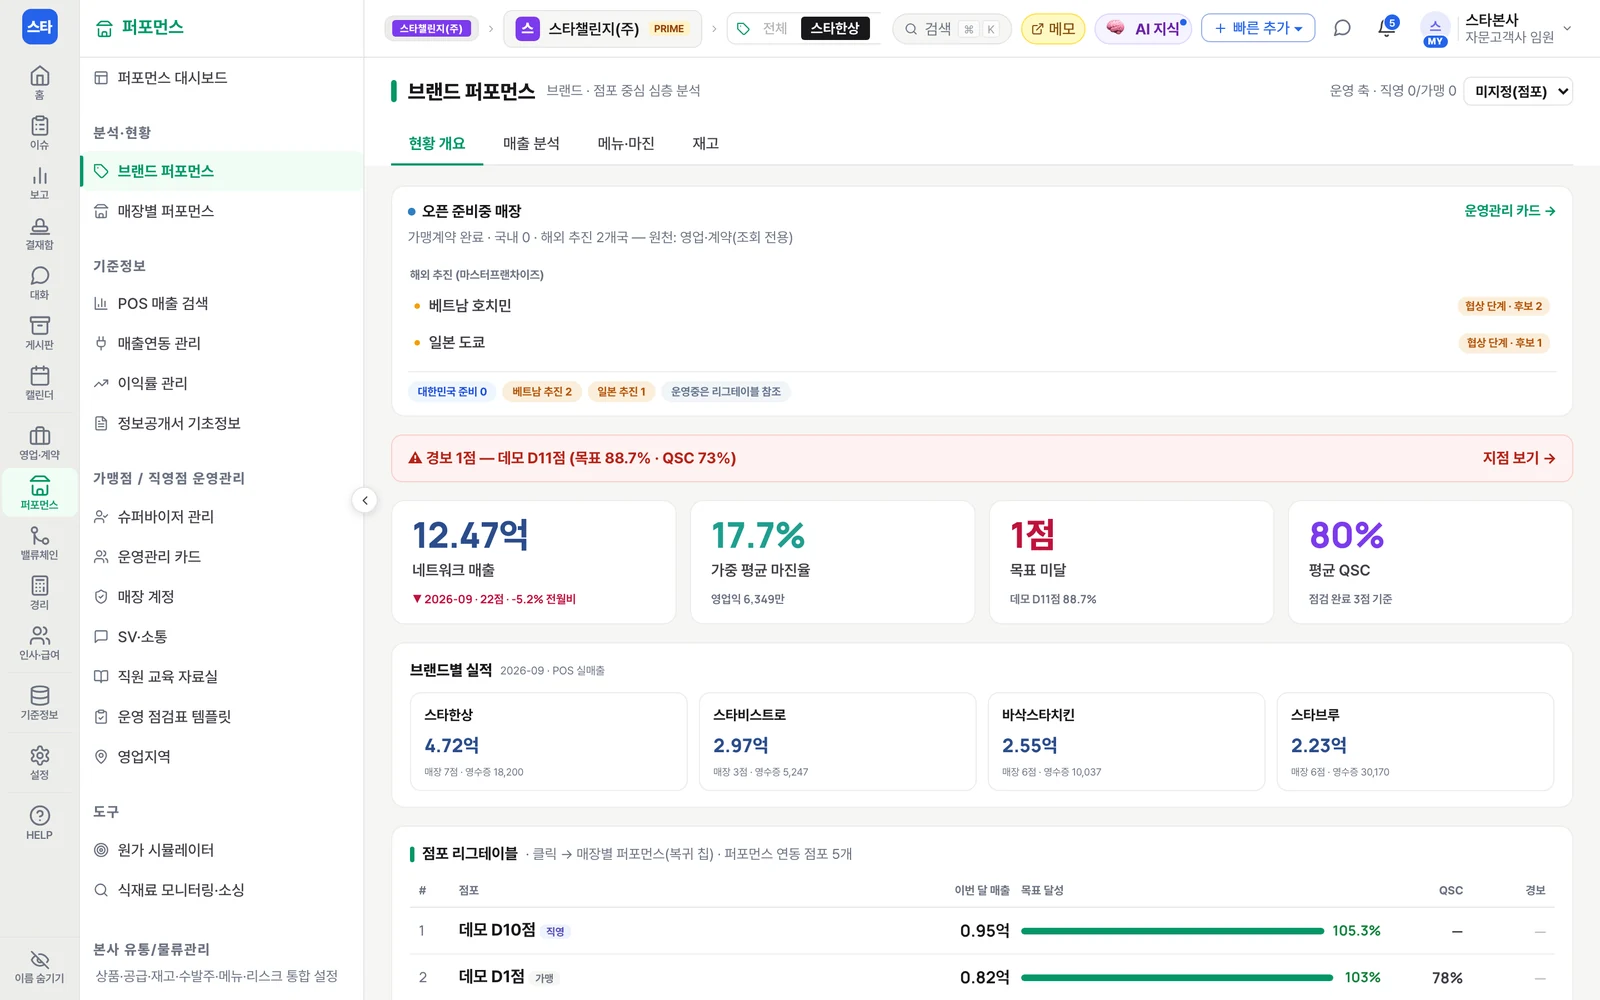The image size is (1600, 1000).
Task: Open the 결재함 approval inbox icon
Action: pyautogui.click(x=39, y=232)
